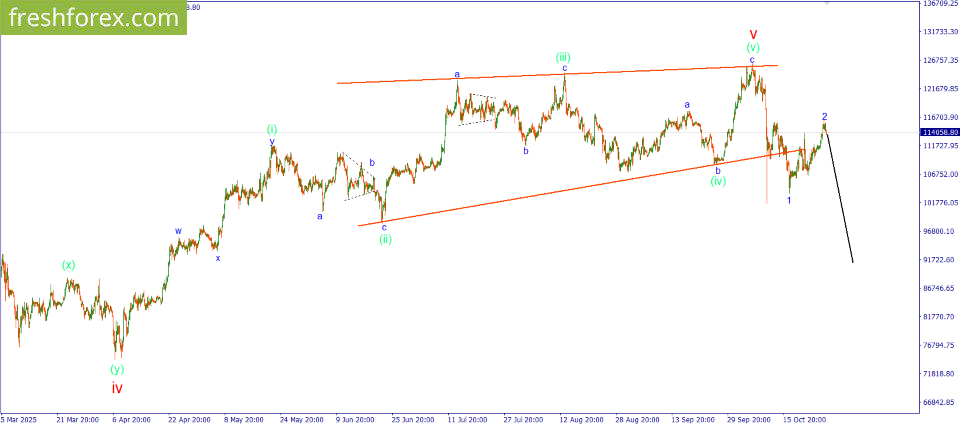This screenshot has width=960, height=427.
Task: Select the current price tag 114058.80
Action: (939, 132)
